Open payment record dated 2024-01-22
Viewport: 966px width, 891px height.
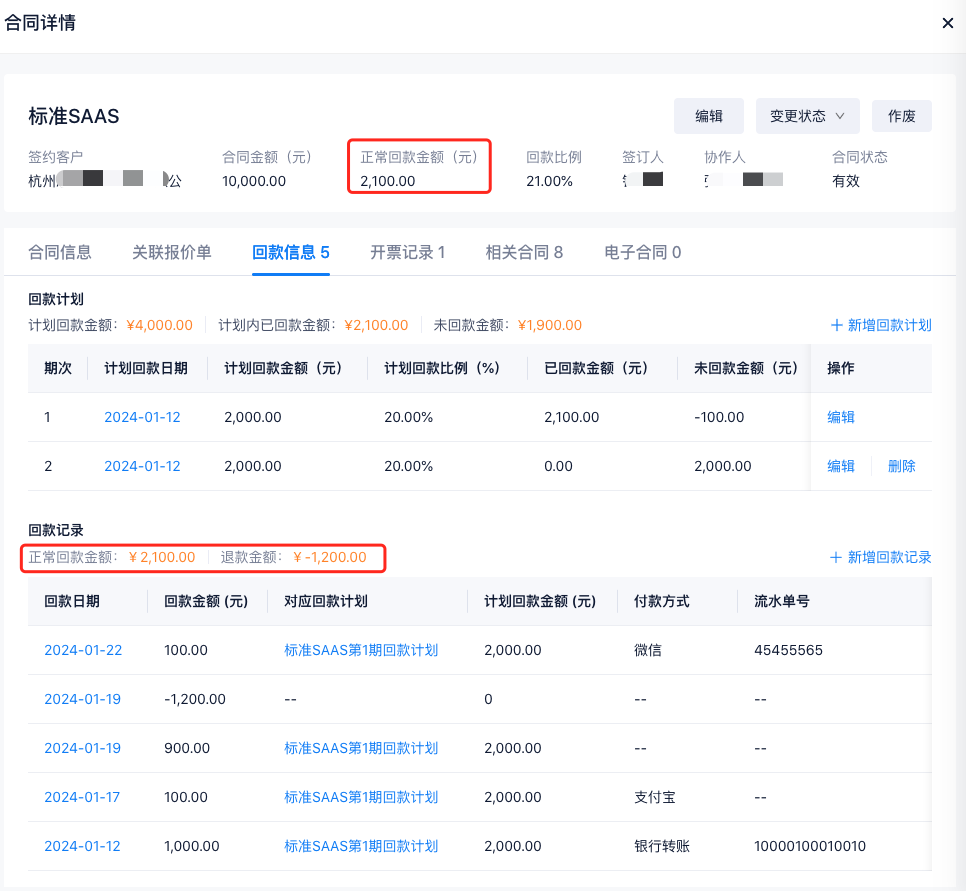pyautogui.click(x=83, y=650)
